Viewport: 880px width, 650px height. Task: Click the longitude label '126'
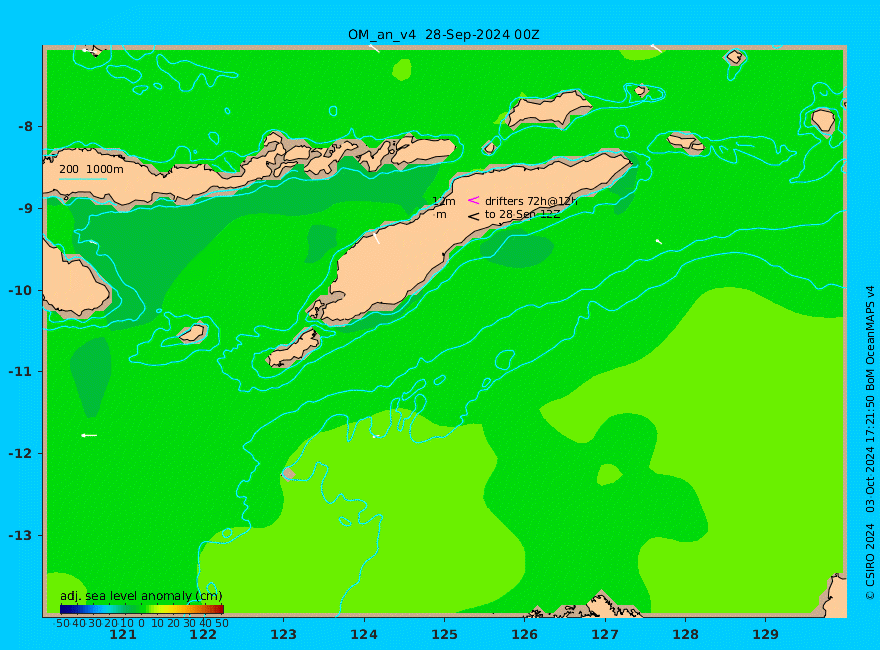point(525,635)
